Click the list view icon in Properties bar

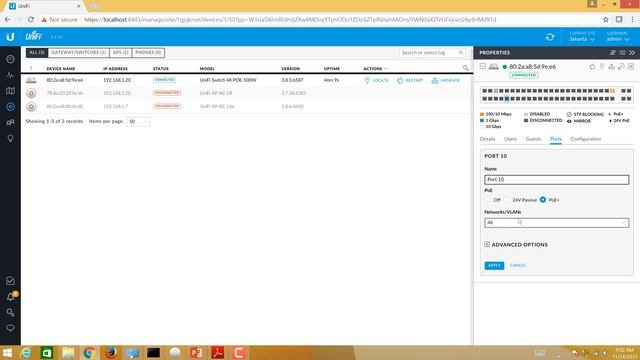(622, 53)
